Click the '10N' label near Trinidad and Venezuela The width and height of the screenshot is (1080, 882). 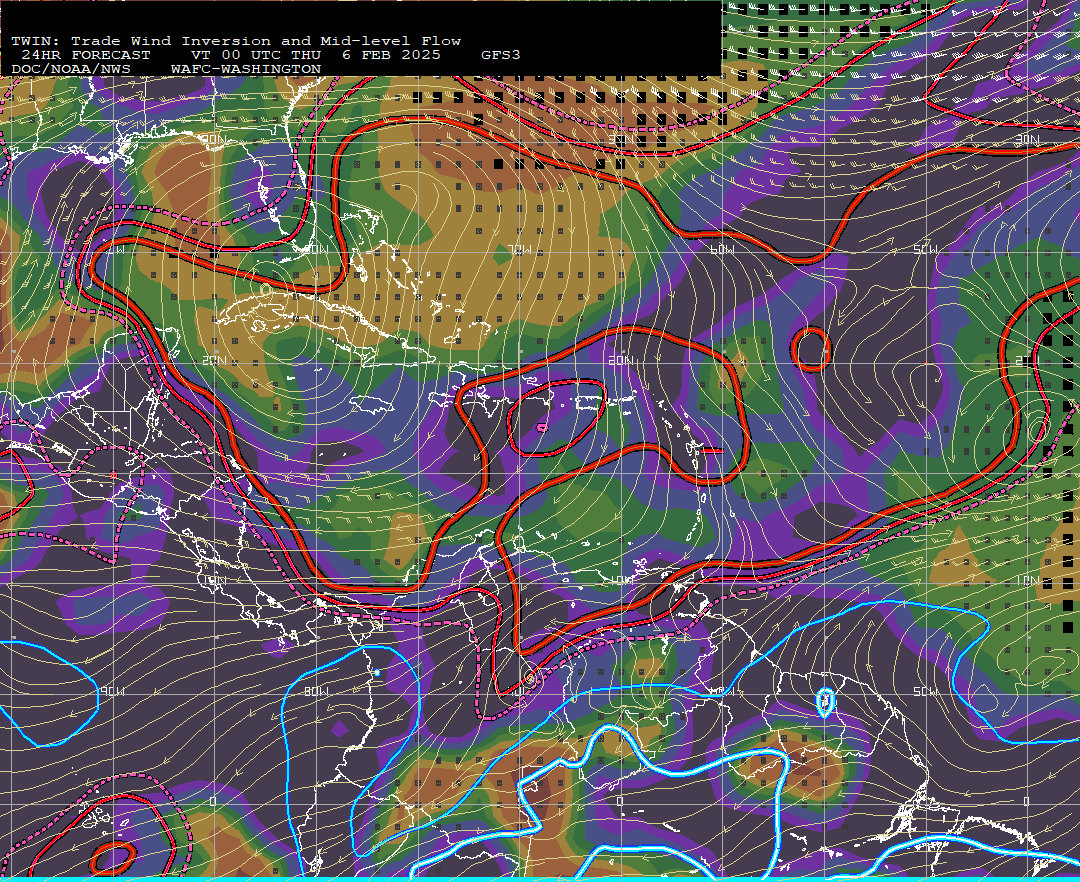click(x=621, y=580)
